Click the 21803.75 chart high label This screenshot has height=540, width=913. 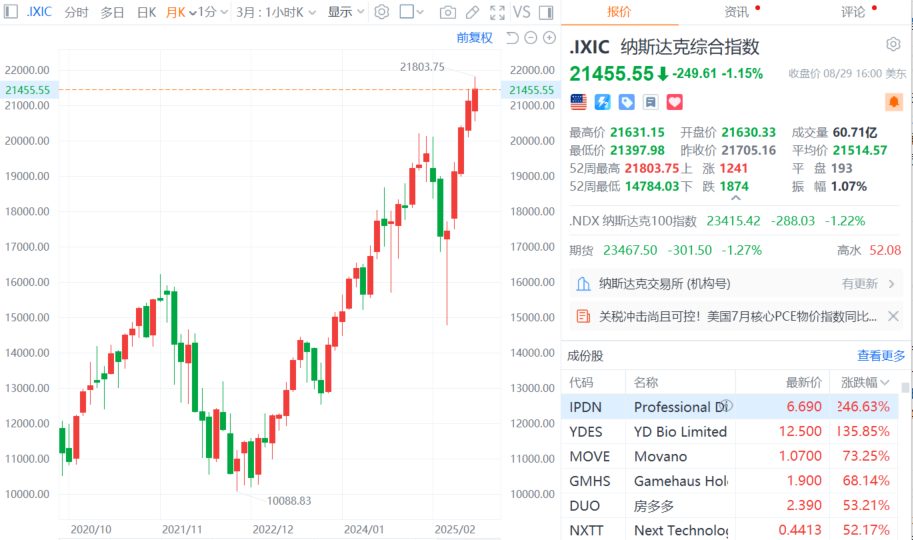click(422, 67)
